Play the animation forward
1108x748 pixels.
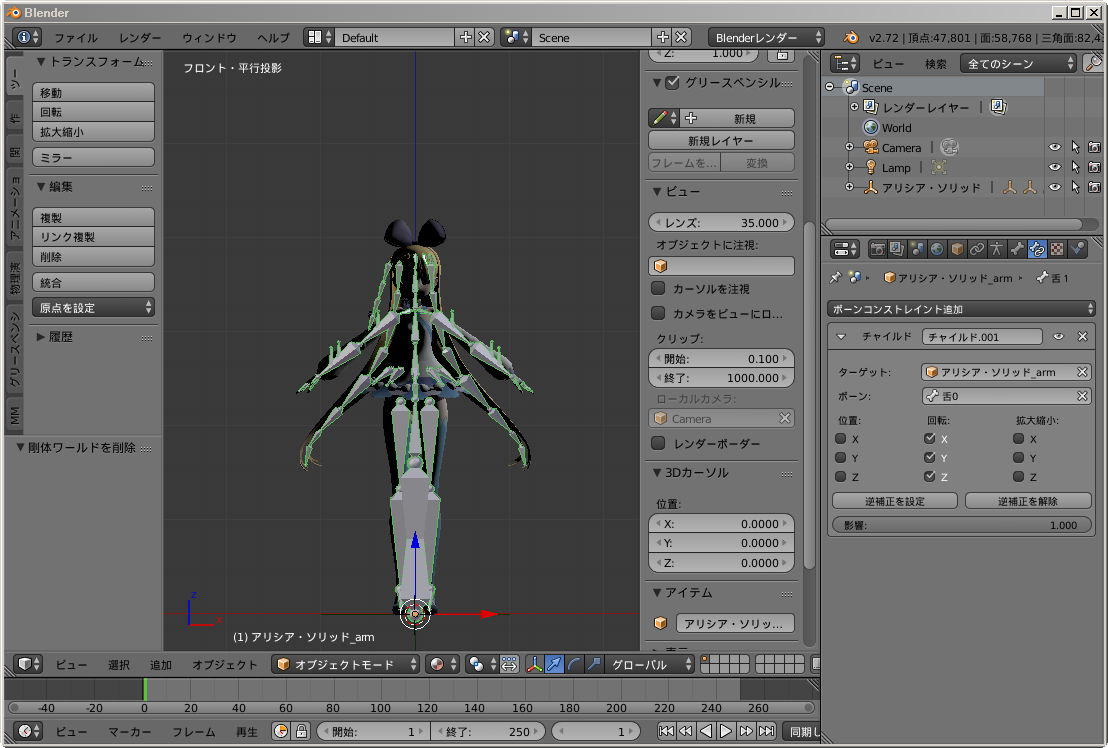726,731
